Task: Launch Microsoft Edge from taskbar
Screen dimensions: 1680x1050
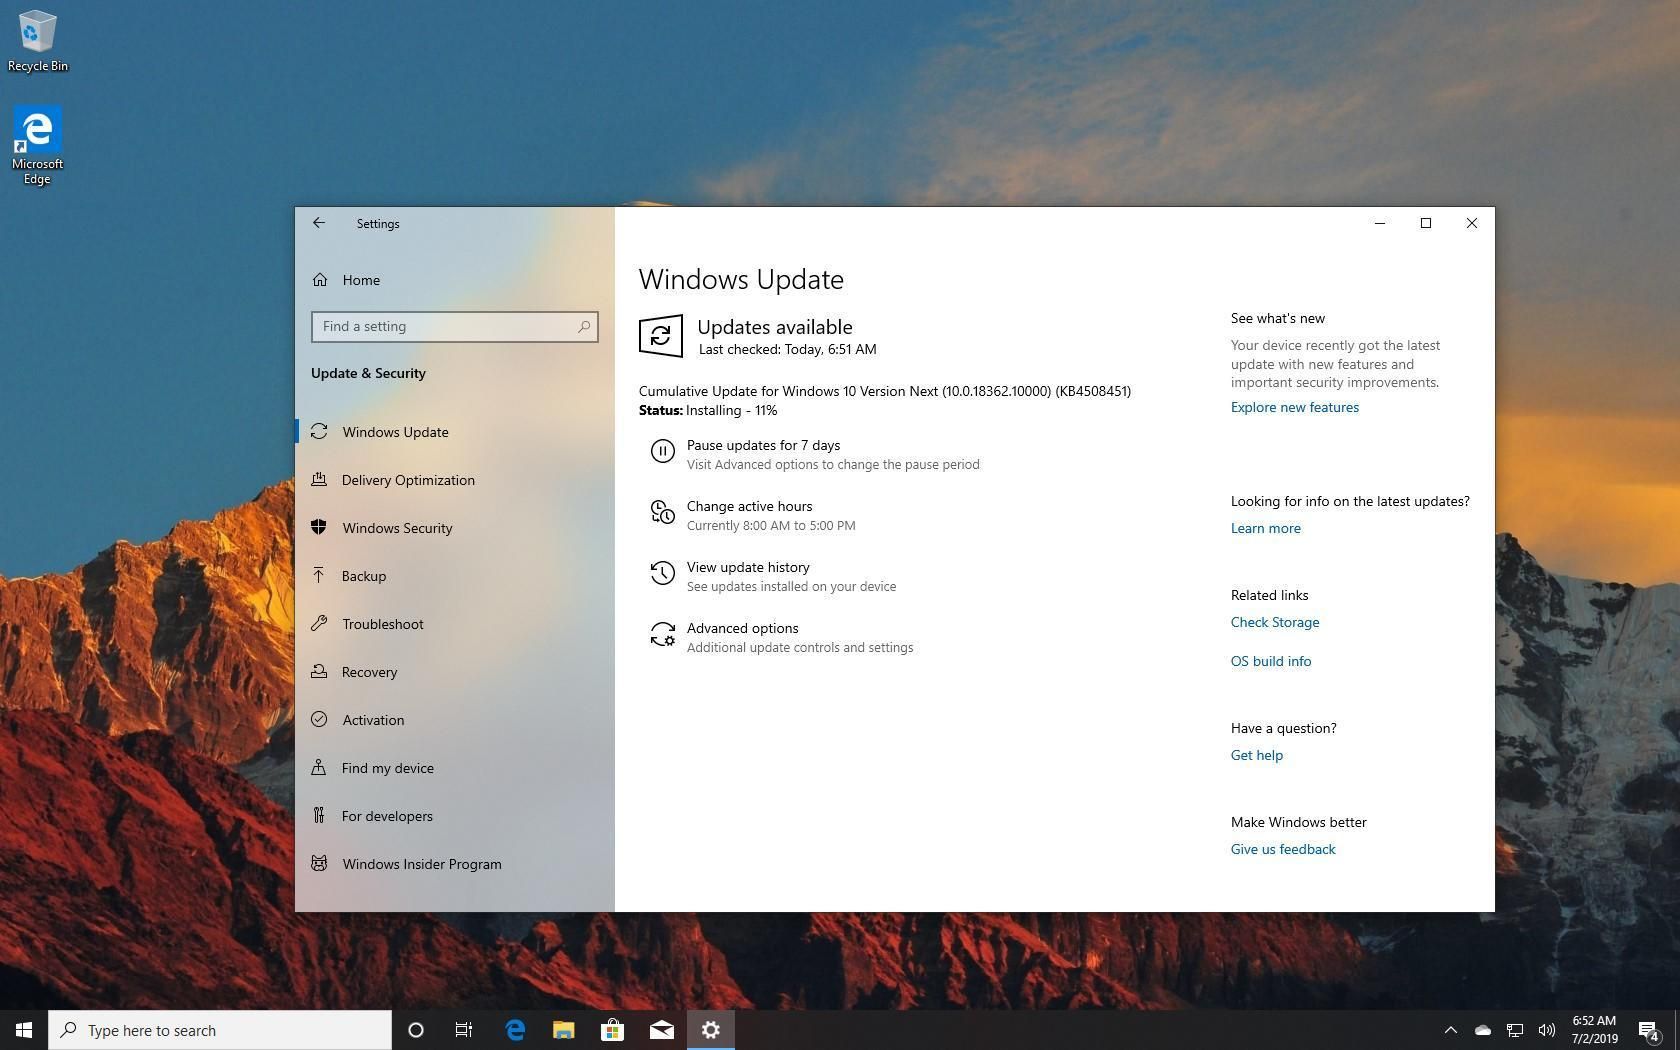Action: coord(515,1030)
